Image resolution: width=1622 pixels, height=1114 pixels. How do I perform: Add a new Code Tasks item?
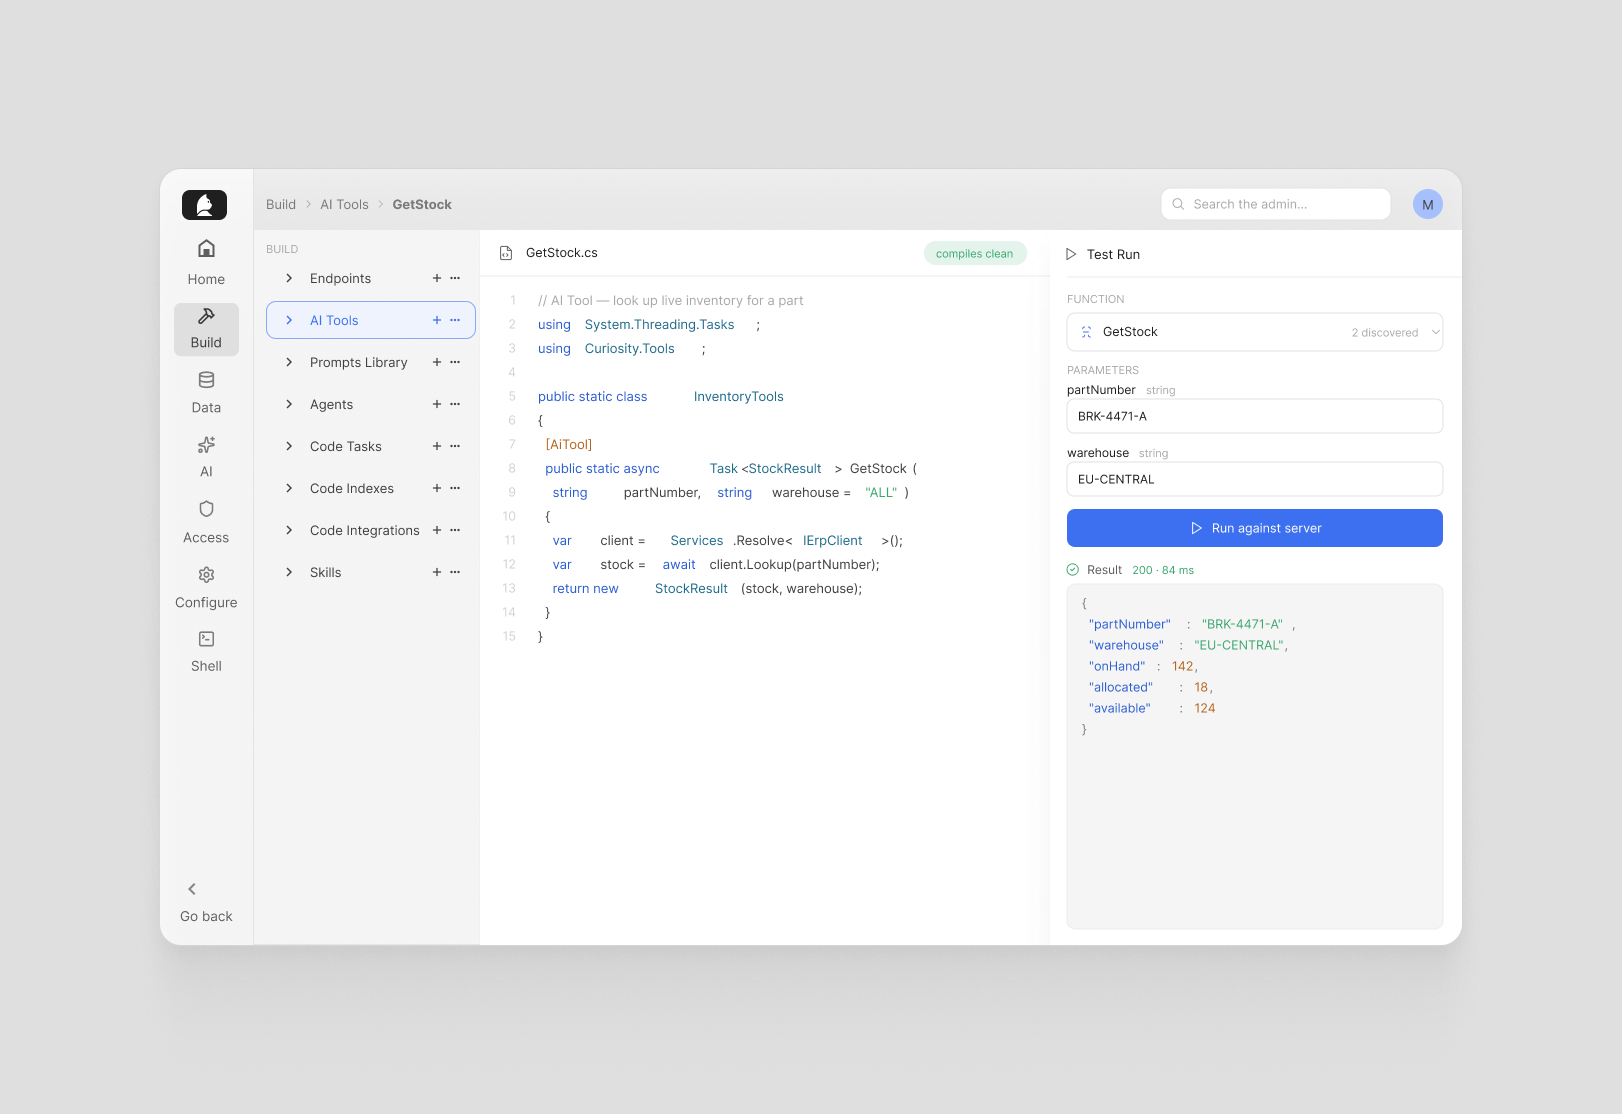[x=437, y=446]
